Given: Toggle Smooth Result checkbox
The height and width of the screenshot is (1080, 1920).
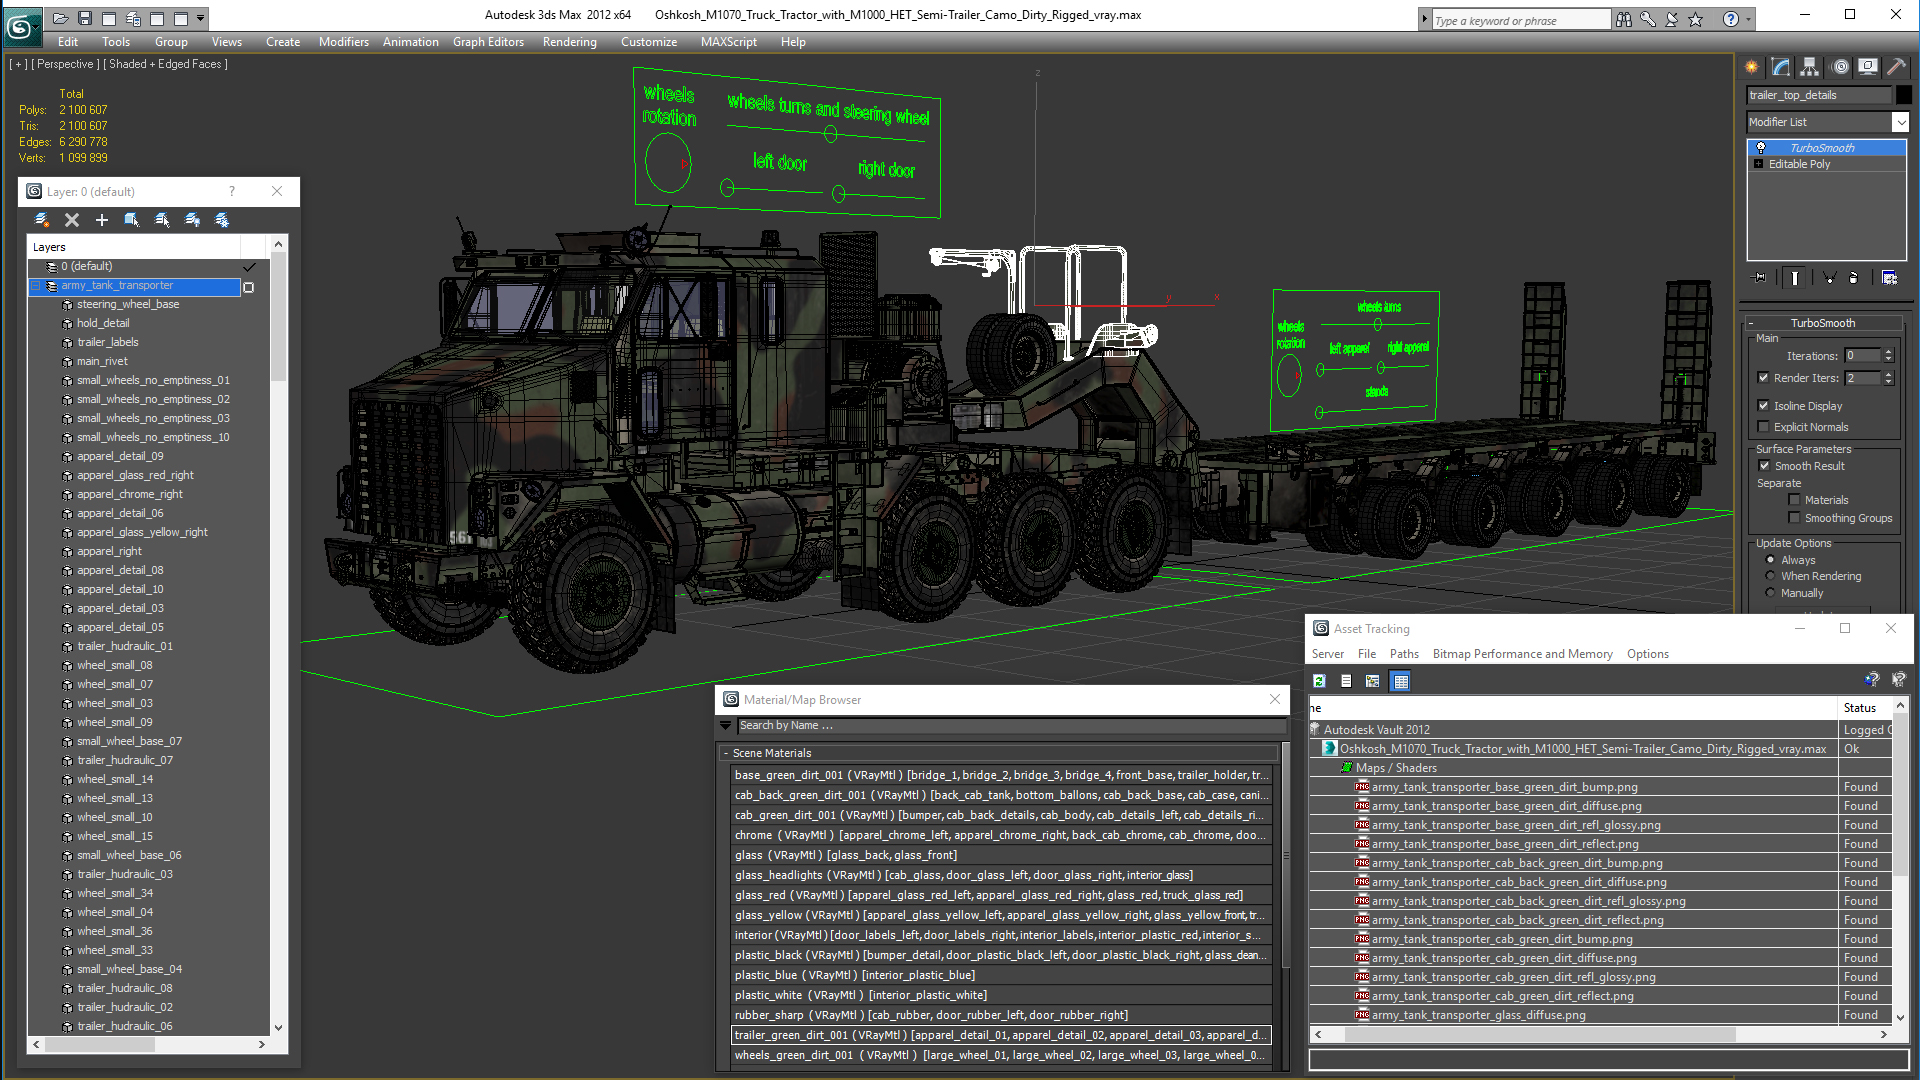Looking at the screenshot, I should click(x=1765, y=466).
